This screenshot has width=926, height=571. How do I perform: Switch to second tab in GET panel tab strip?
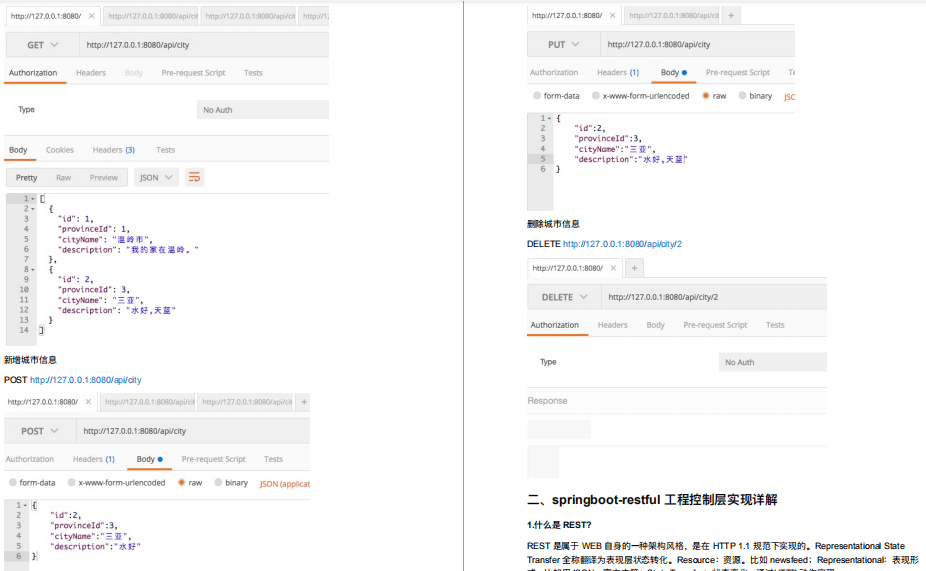[x=152, y=16]
